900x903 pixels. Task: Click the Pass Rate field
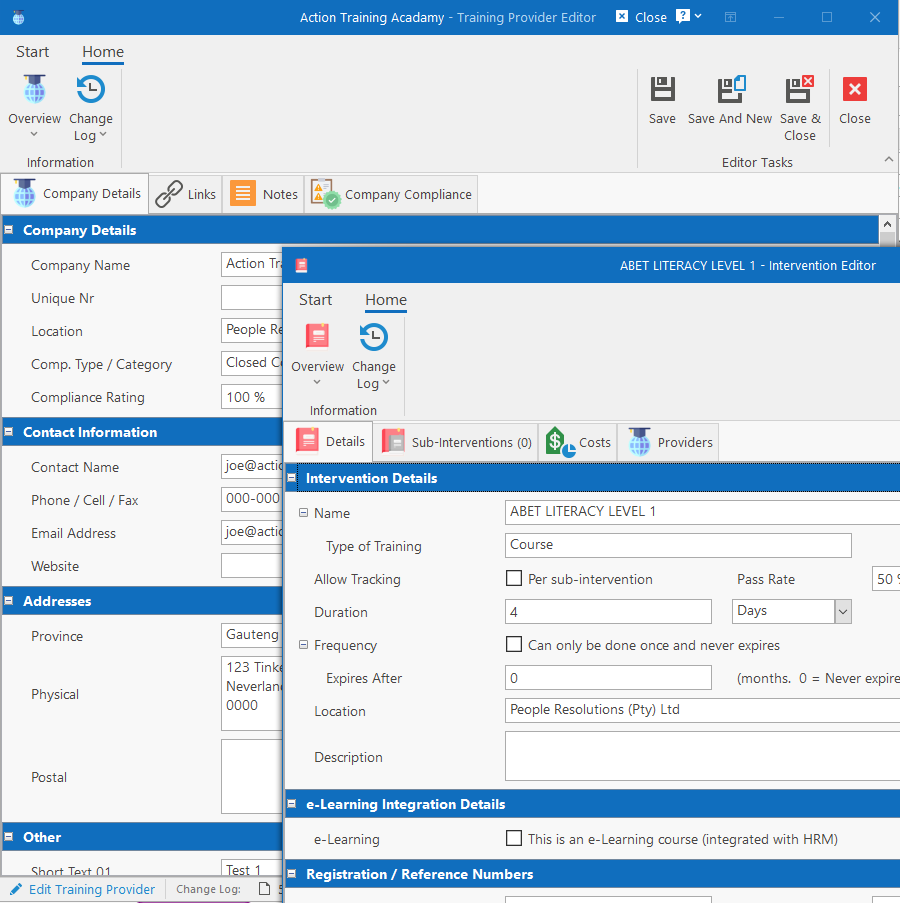(x=886, y=579)
